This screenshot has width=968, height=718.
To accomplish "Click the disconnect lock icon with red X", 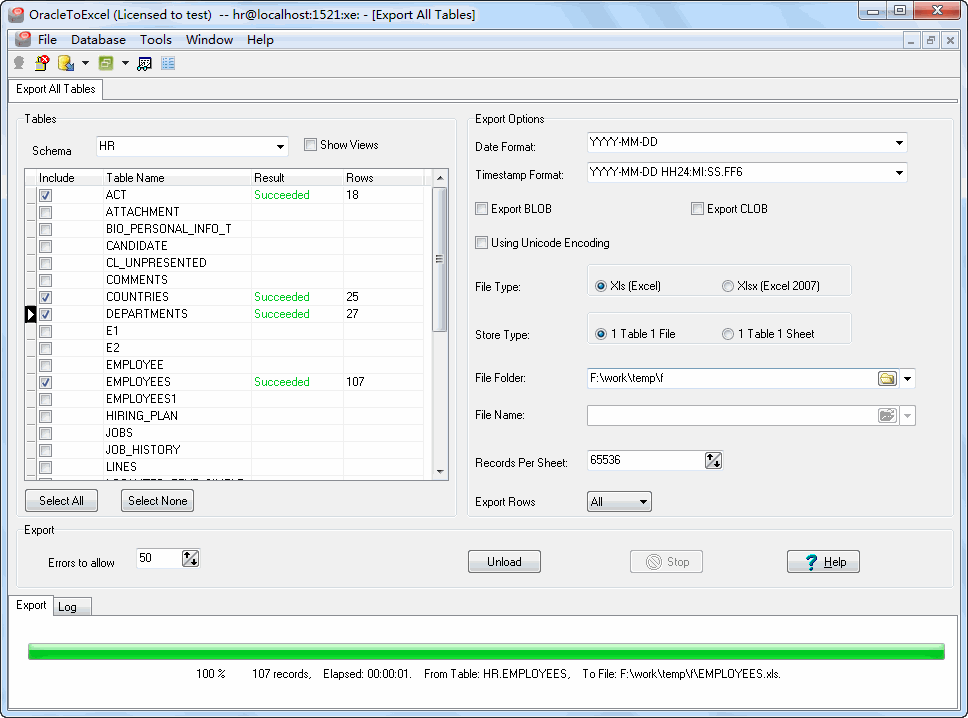I will tap(42, 63).
